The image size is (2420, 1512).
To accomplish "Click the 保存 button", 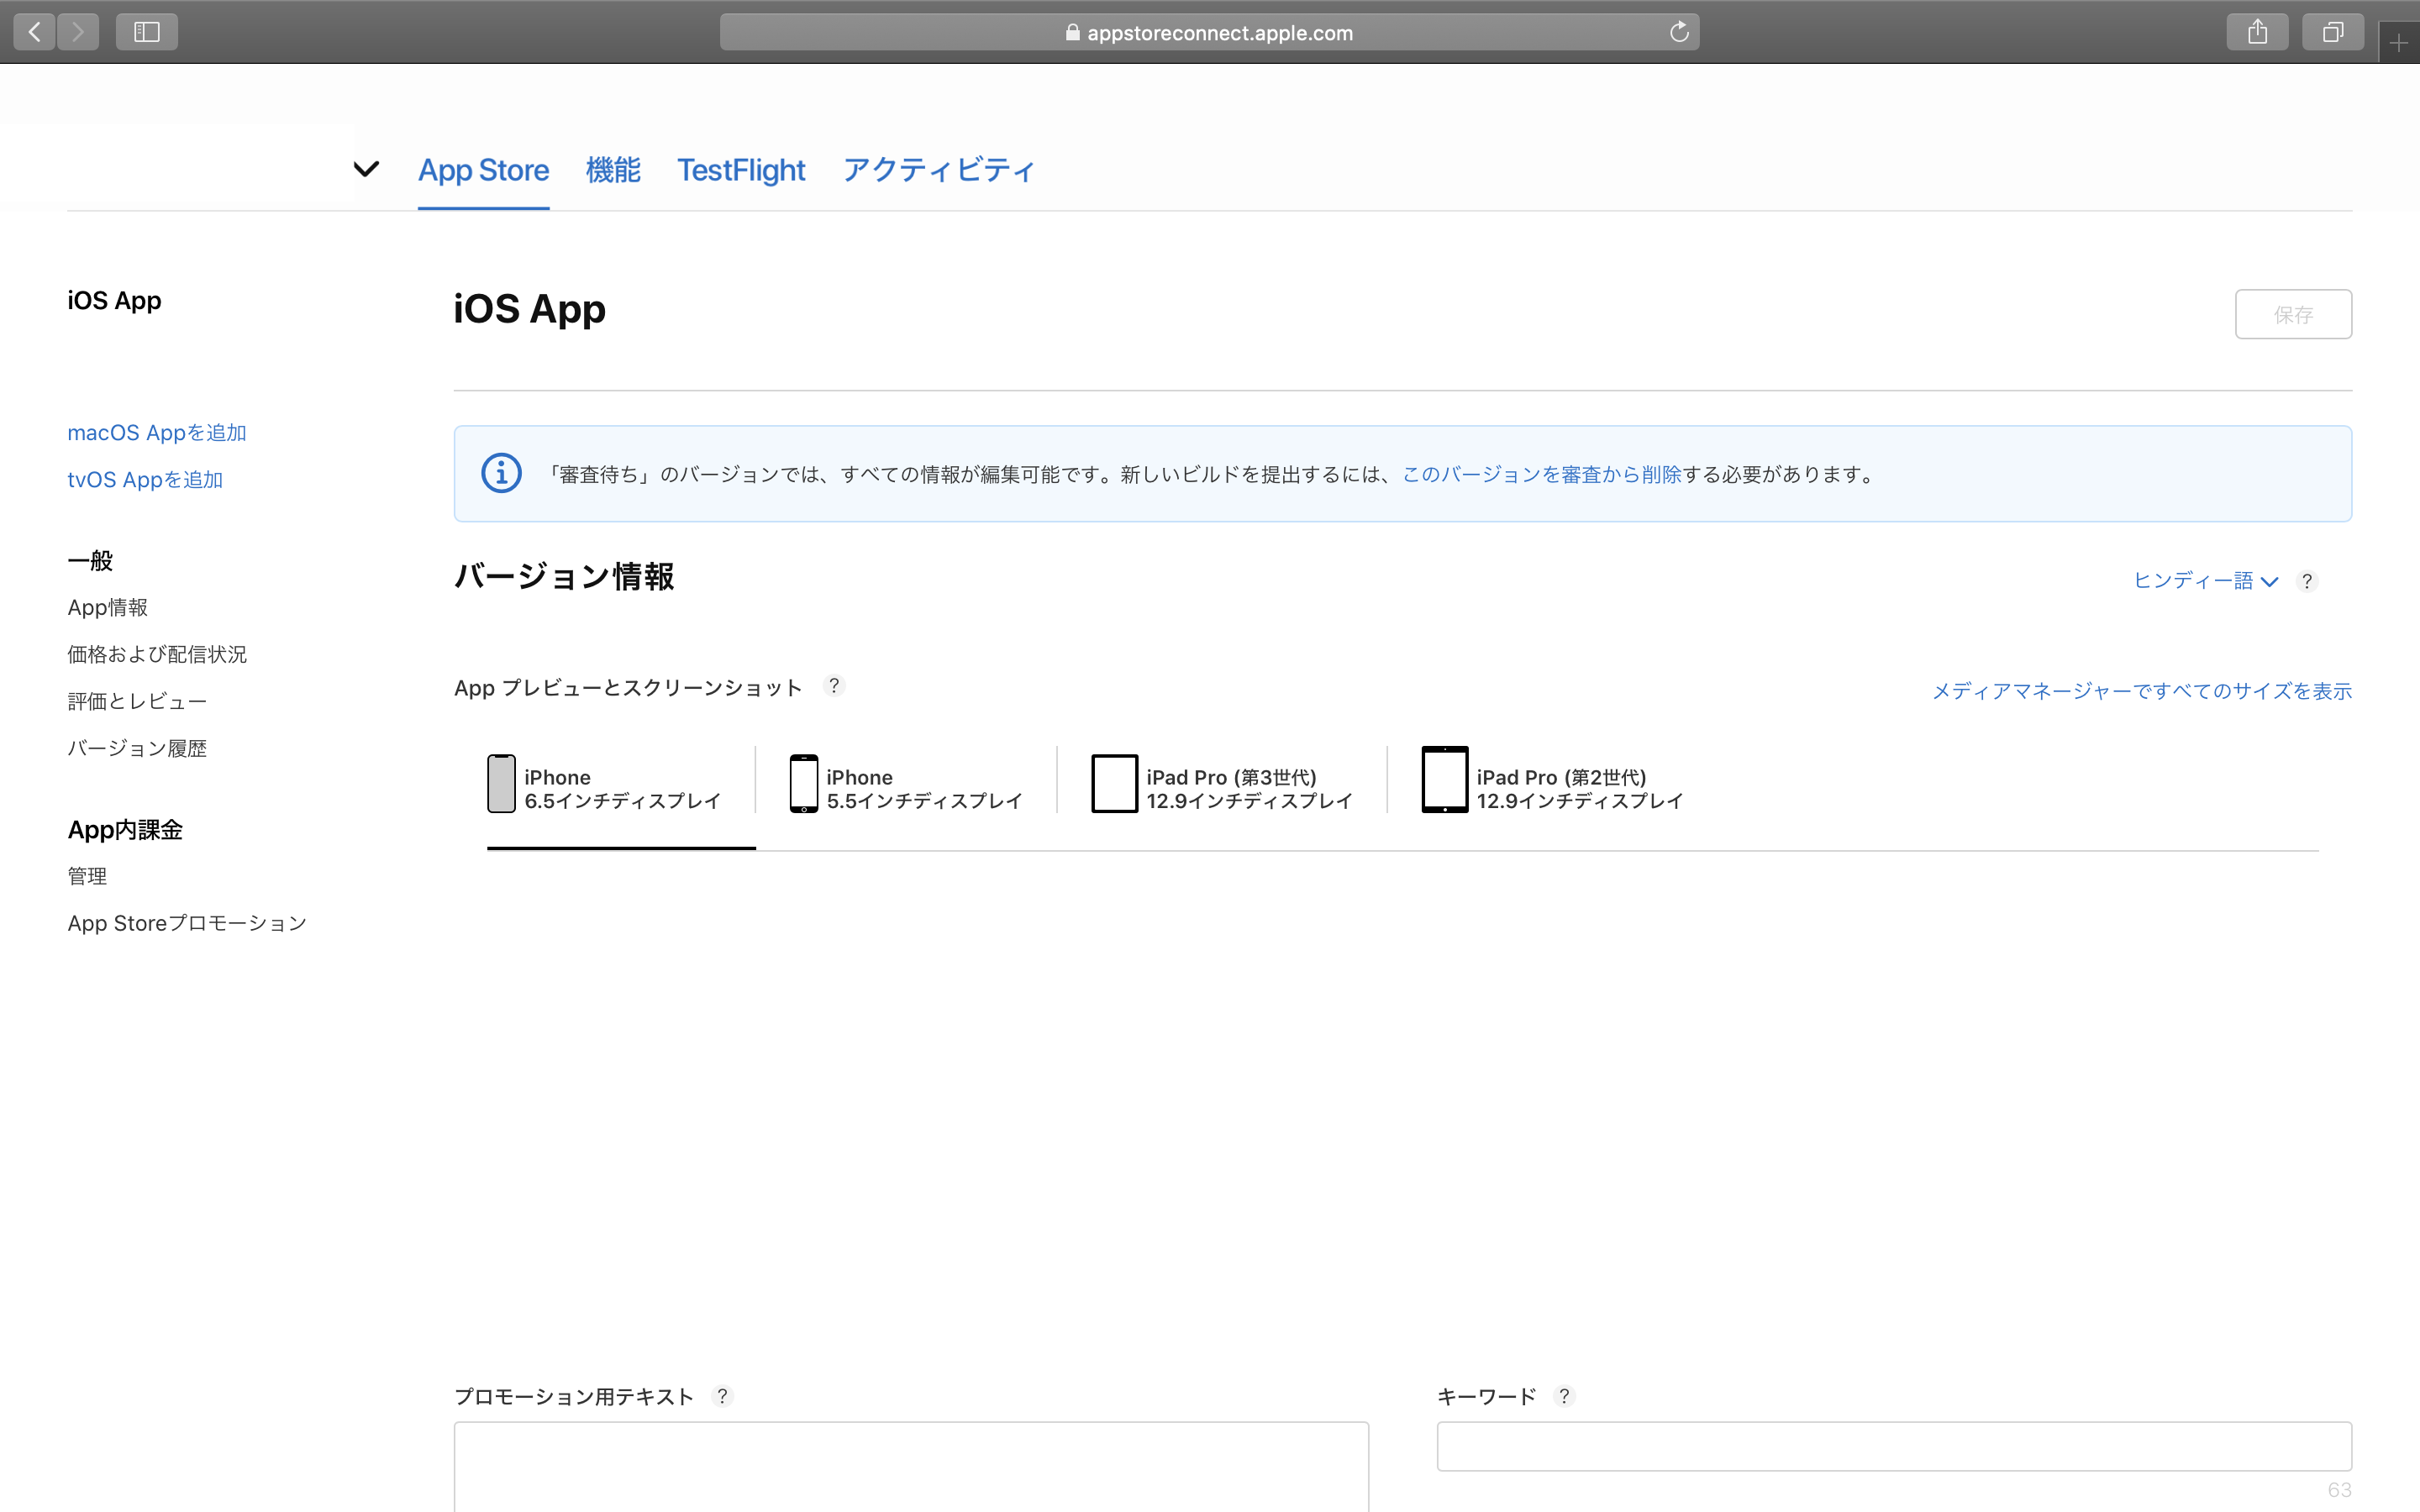I will [2293, 315].
